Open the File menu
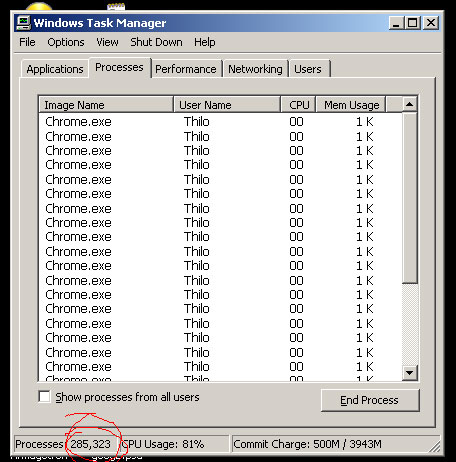456x462 pixels. tap(27, 42)
